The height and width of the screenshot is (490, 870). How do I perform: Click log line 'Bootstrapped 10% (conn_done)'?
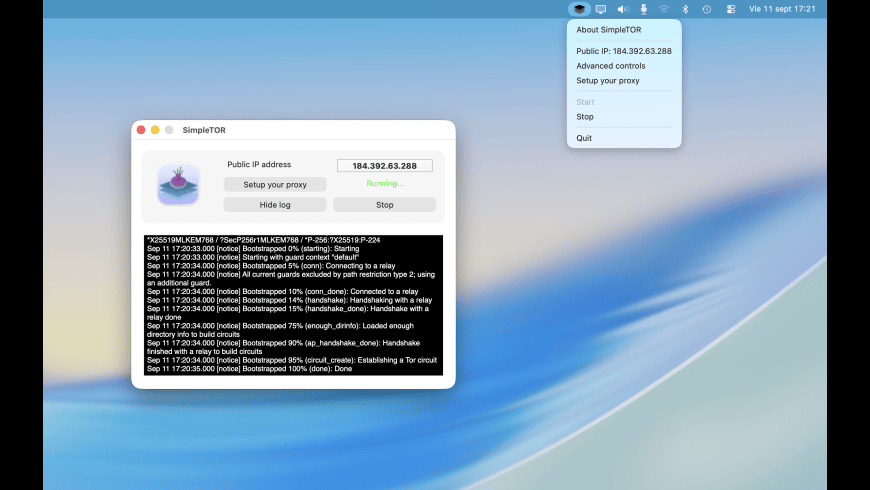[282, 291]
